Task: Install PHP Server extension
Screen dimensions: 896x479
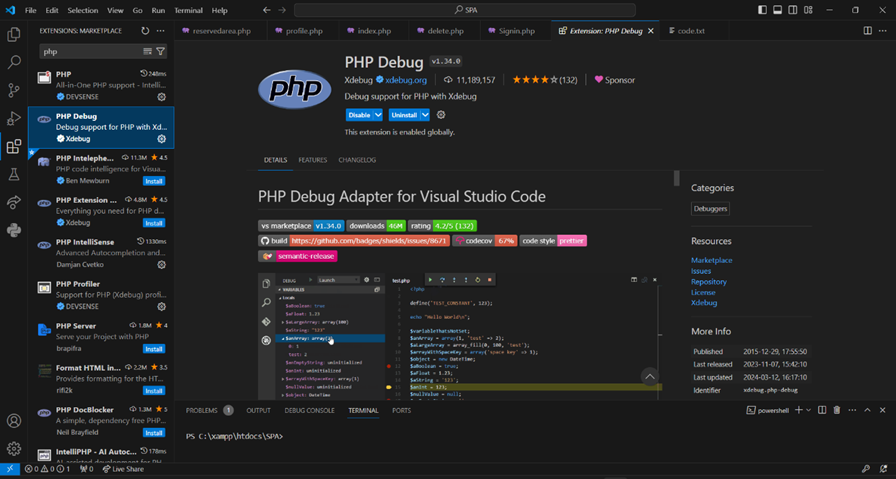Action: click(x=154, y=349)
